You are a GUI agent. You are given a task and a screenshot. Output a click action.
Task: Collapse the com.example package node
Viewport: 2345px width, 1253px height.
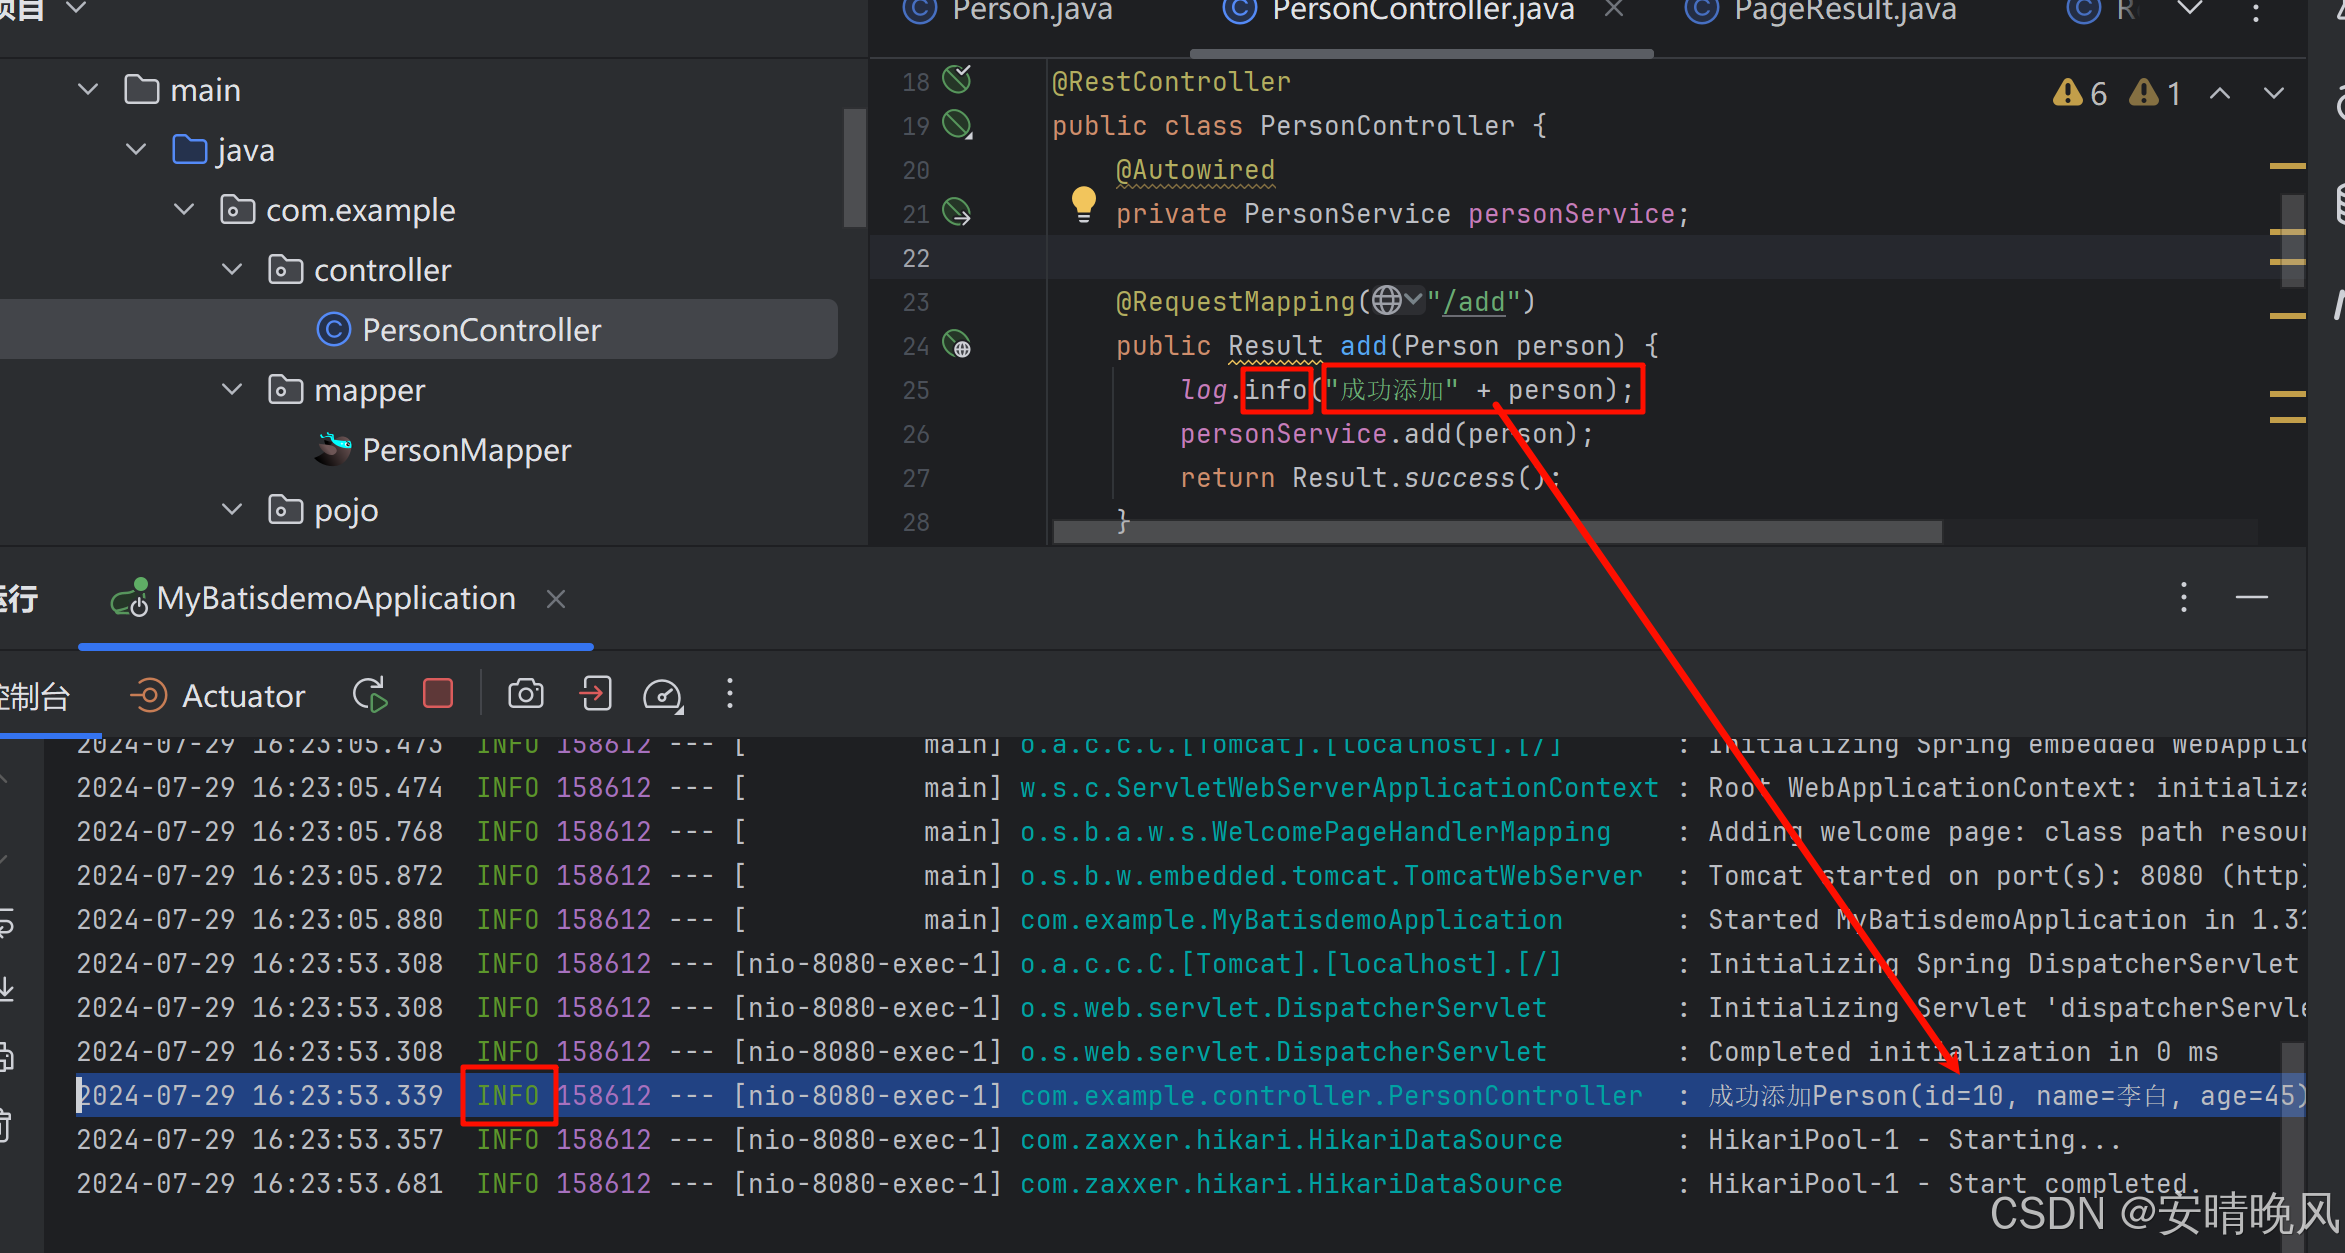[184, 210]
